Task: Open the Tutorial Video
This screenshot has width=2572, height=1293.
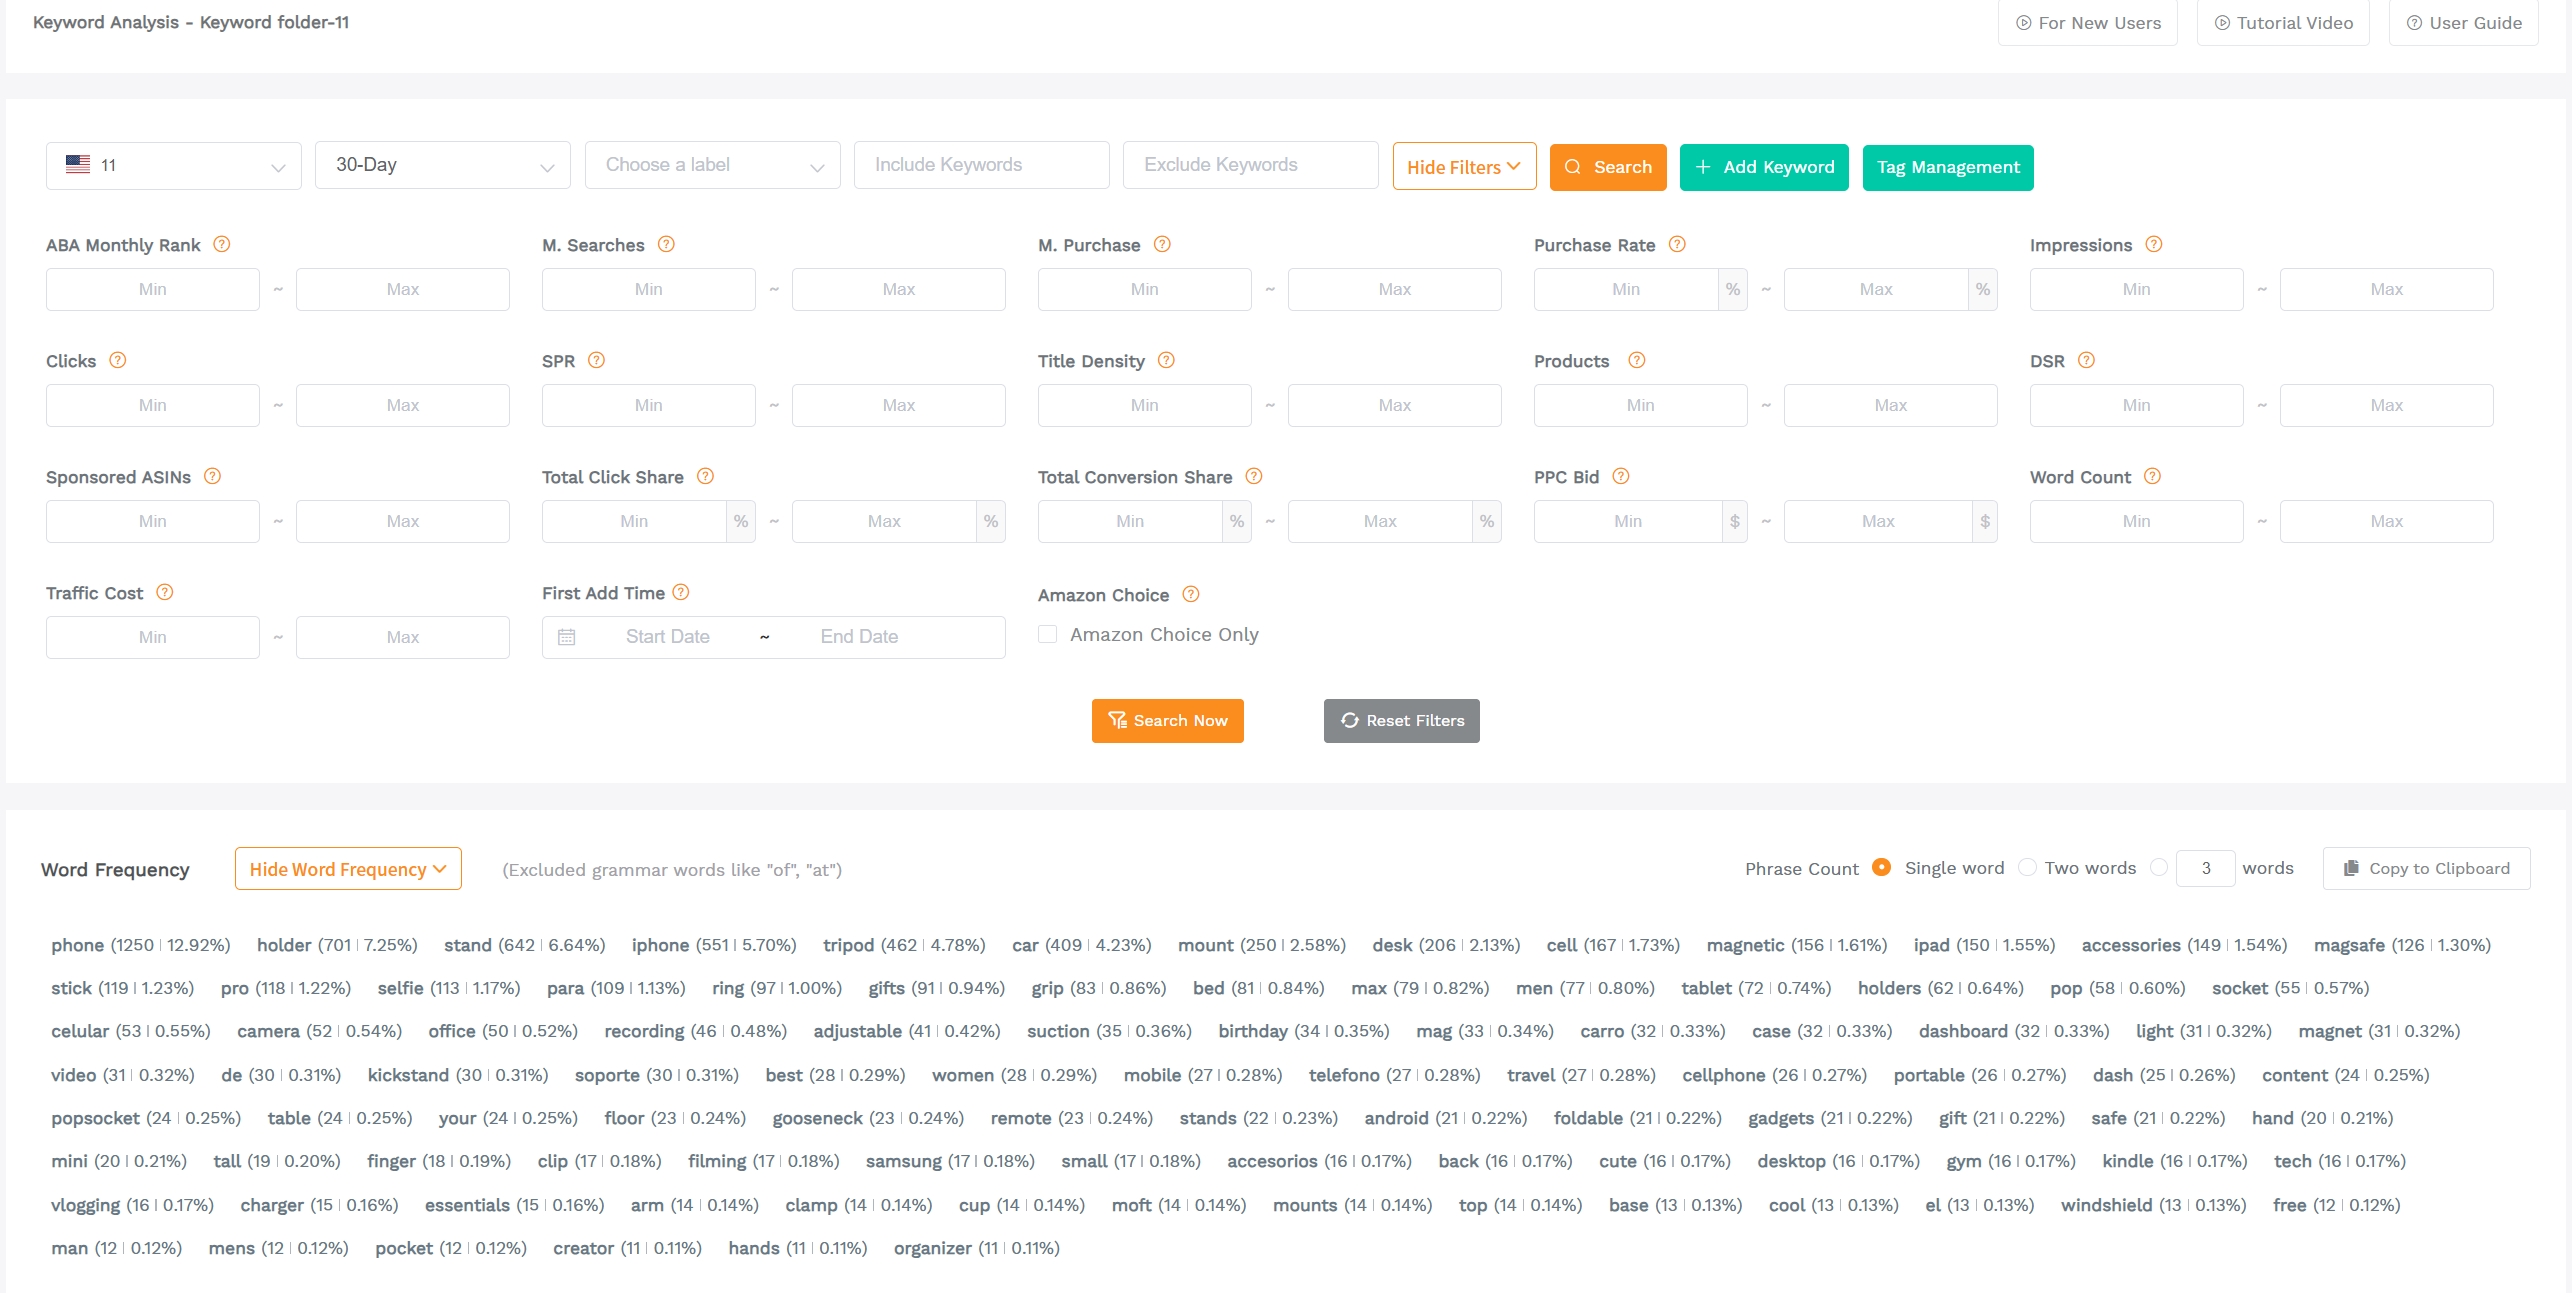Action: pyautogui.click(x=2283, y=22)
